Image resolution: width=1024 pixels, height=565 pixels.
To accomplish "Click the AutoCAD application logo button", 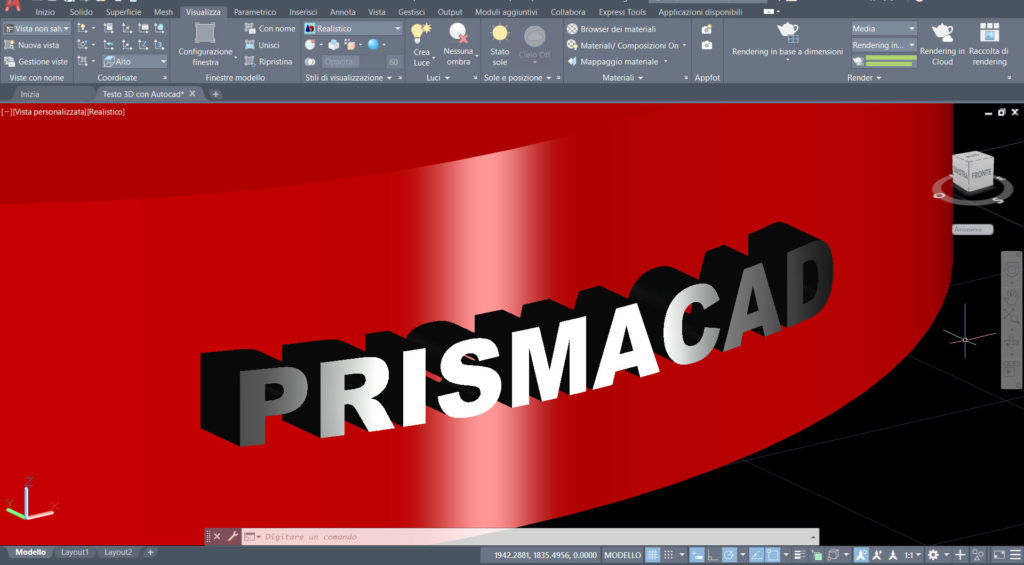I will [x=12, y=6].
